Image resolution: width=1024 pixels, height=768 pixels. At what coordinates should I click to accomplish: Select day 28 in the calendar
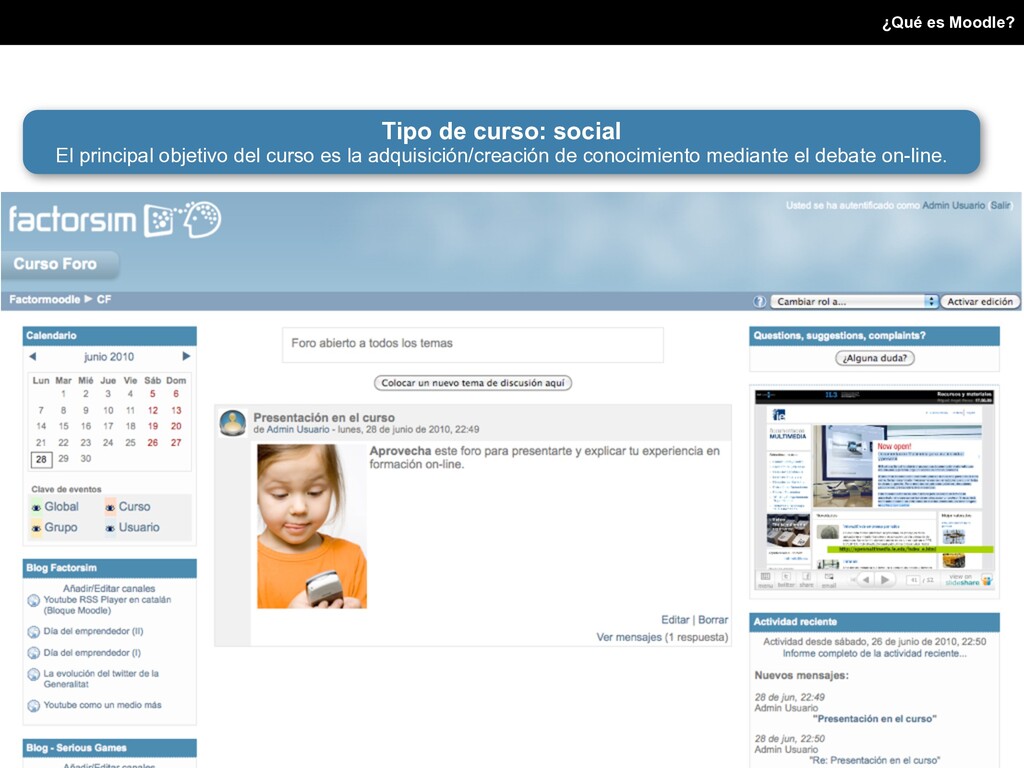(41, 459)
